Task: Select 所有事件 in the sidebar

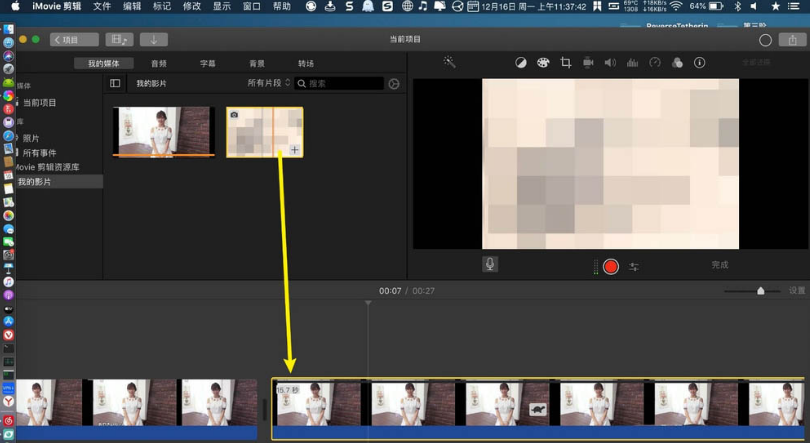Action: click(x=39, y=153)
